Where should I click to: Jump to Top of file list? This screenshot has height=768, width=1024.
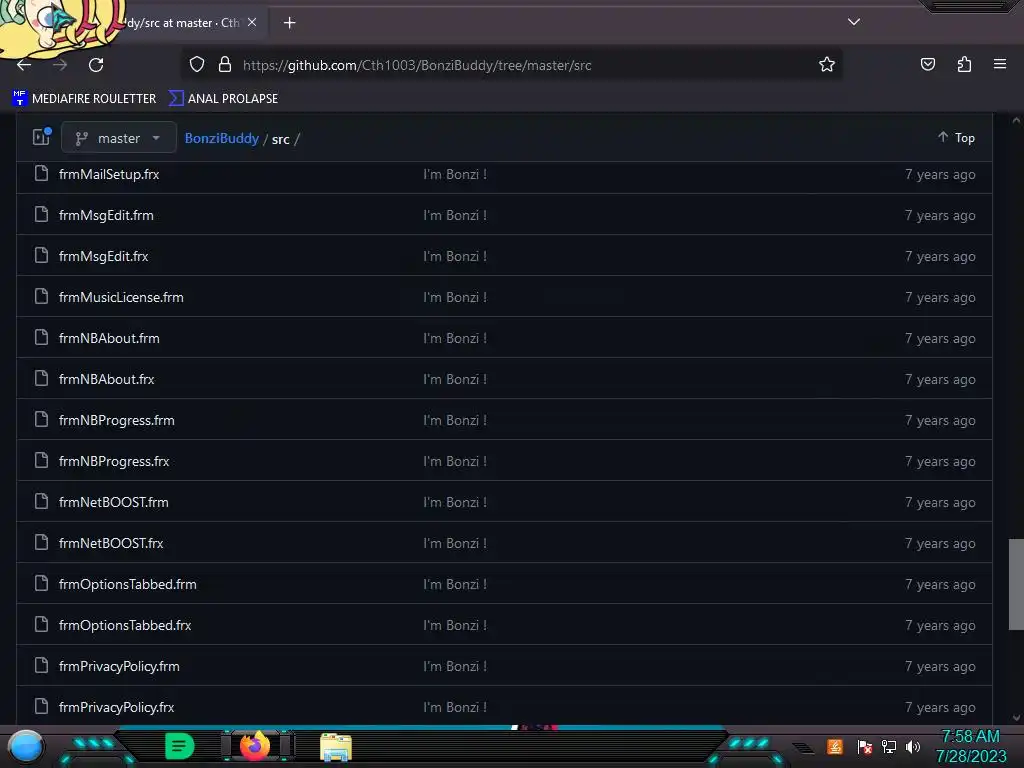tap(956, 138)
